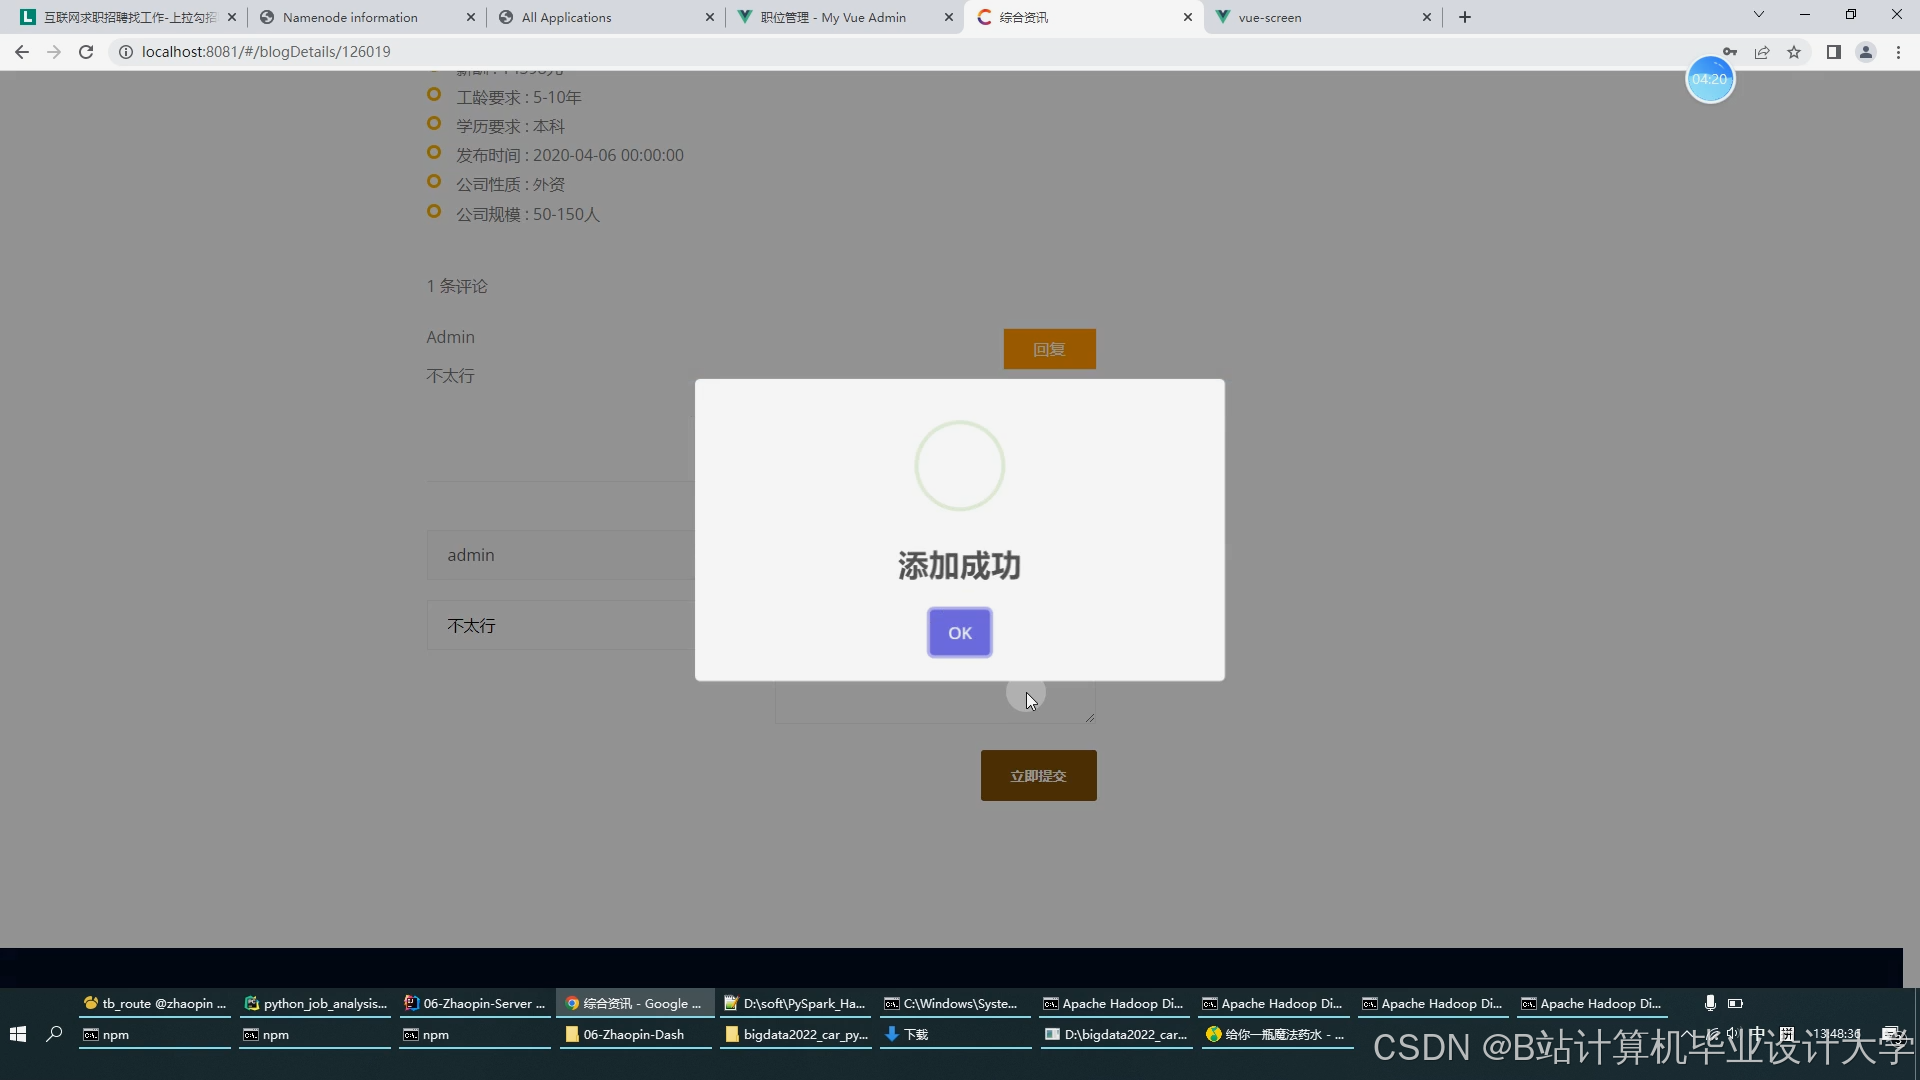The width and height of the screenshot is (1920, 1080).
Task: Click the OK button in success dialog
Action: (x=959, y=632)
